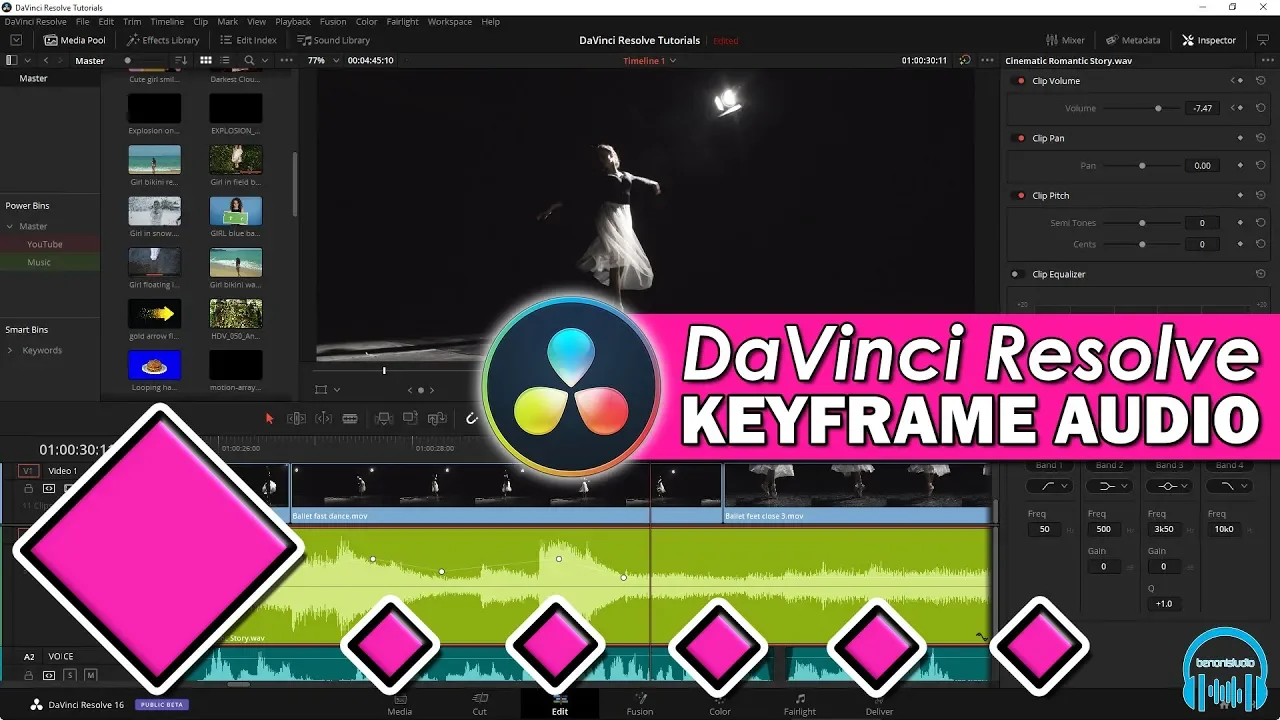Image resolution: width=1280 pixels, height=720 pixels.
Task: Switch media pool to thumbnail grid view
Action: [206, 60]
